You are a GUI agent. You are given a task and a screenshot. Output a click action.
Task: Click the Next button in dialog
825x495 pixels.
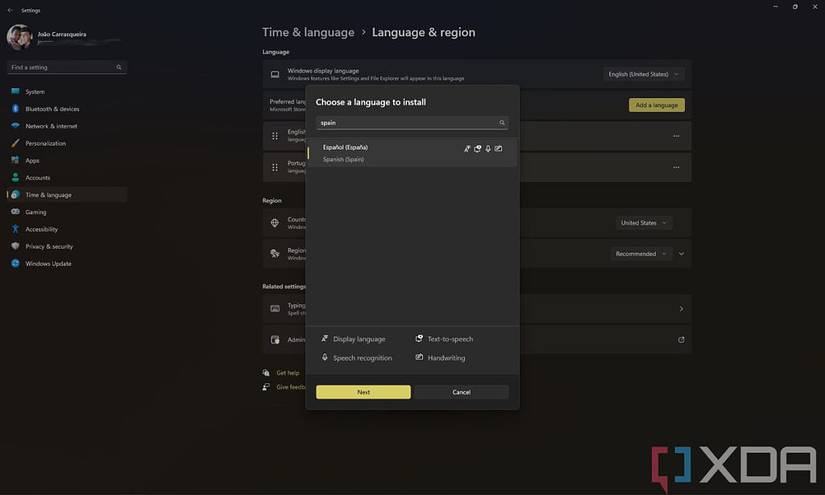364,392
